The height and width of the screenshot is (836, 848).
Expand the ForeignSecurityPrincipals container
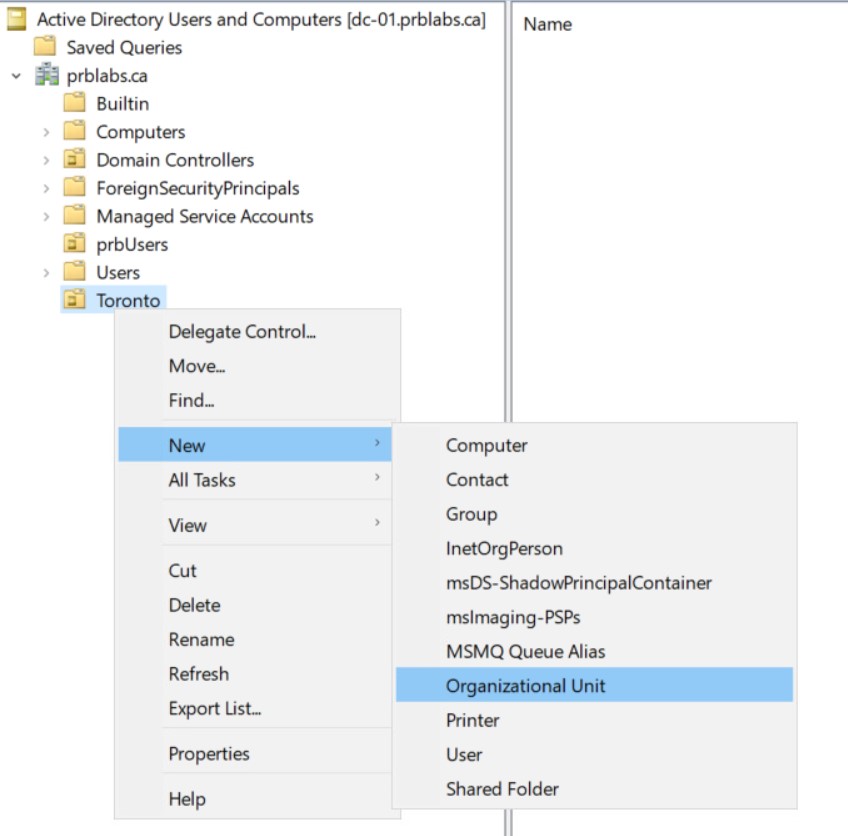pyautogui.click(x=46, y=188)
